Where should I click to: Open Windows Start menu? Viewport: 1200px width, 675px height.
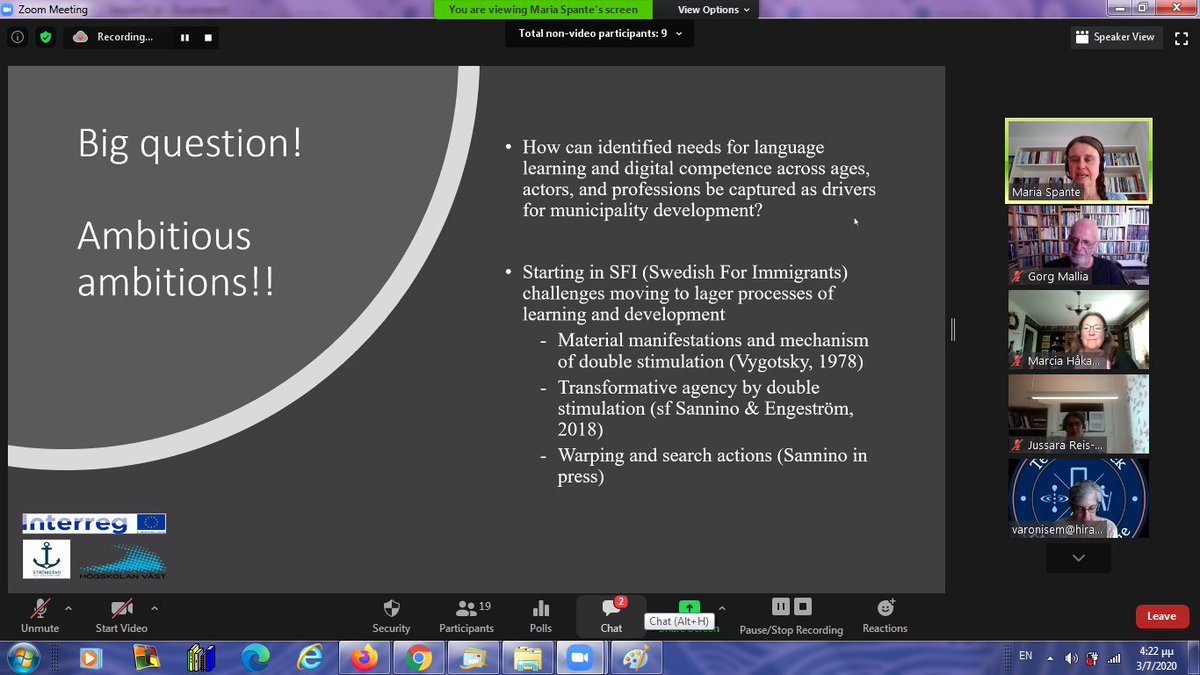click(22, 658)
